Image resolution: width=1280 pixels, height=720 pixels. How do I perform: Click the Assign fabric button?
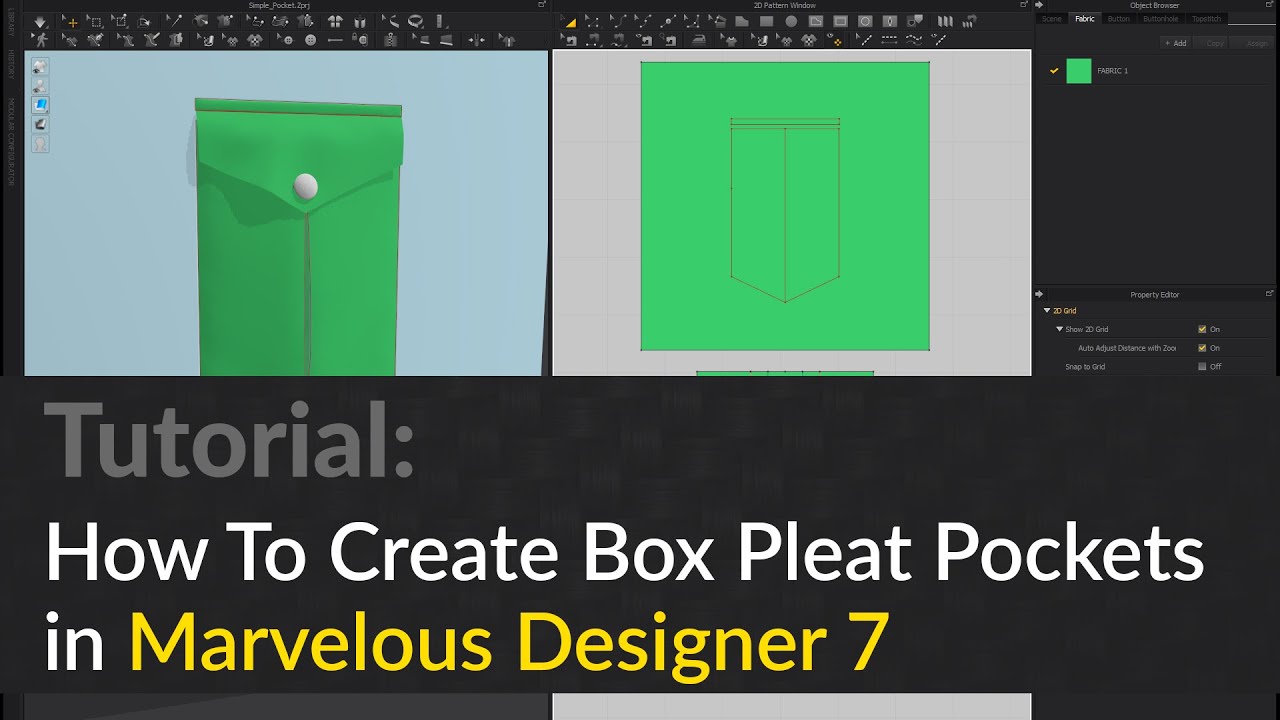[x=1251, y=43]
